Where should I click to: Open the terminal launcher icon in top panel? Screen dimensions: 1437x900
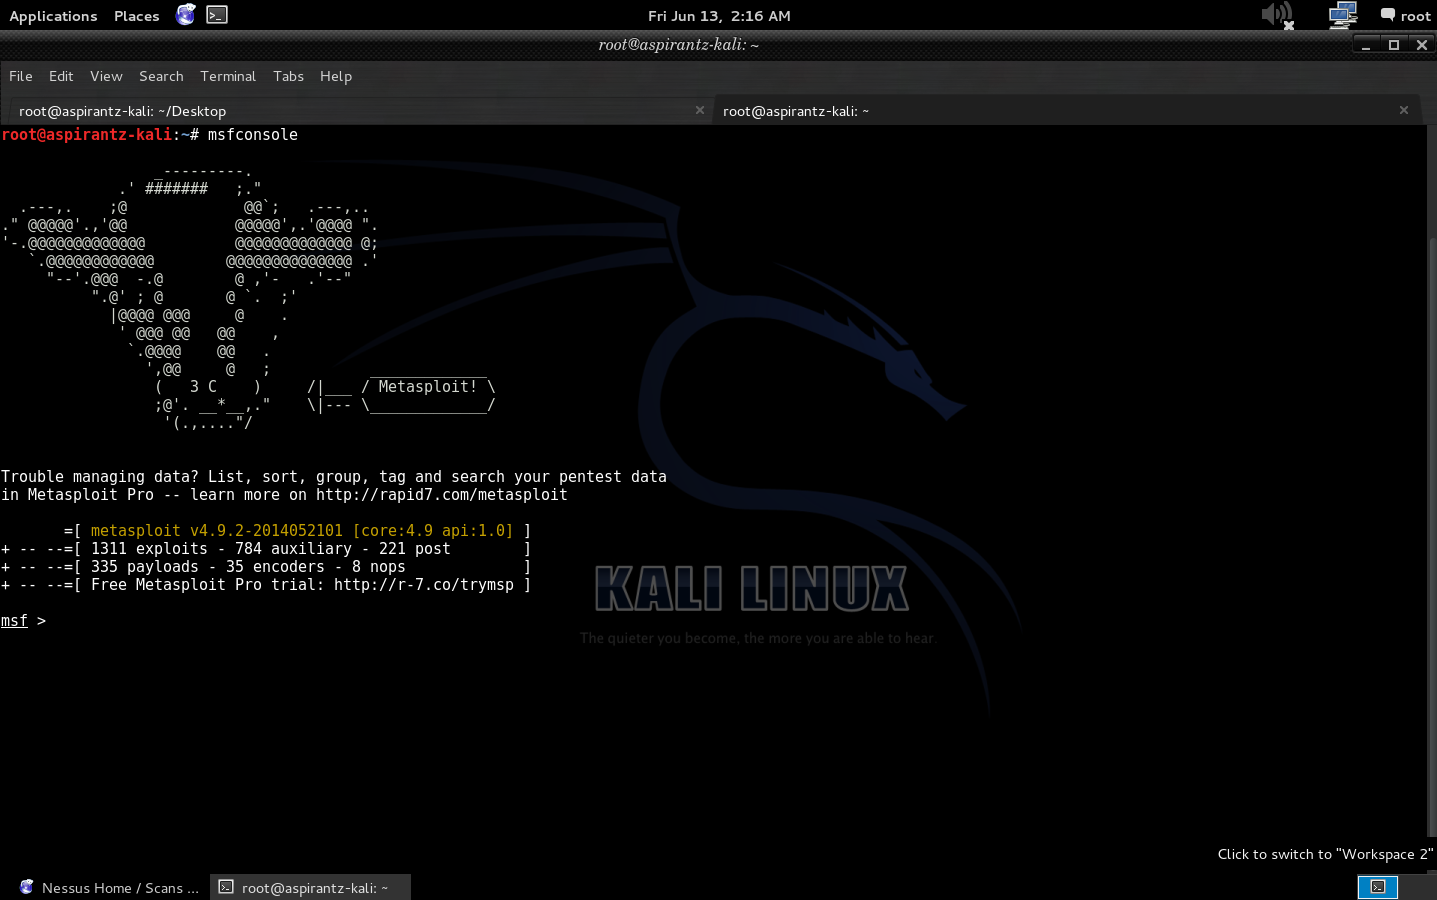point(217,15)
